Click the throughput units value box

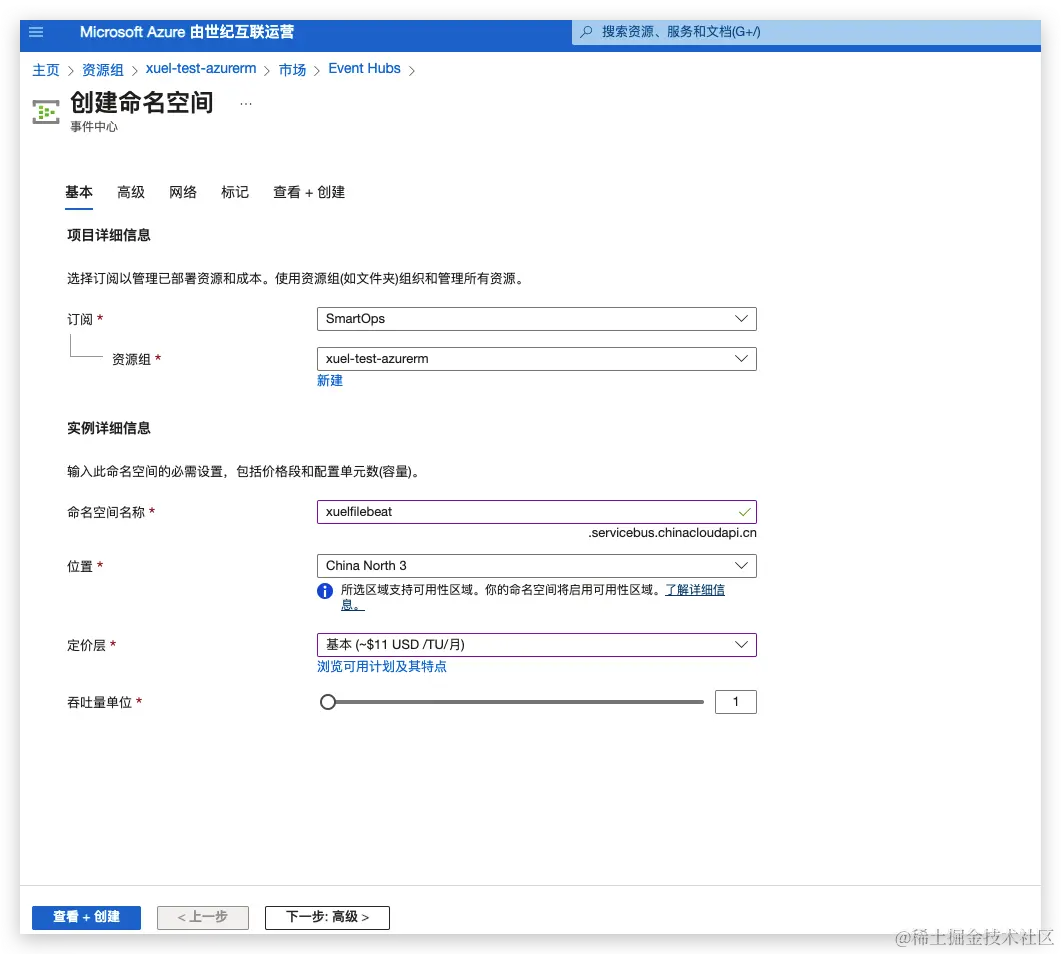(x=736, y=702)
